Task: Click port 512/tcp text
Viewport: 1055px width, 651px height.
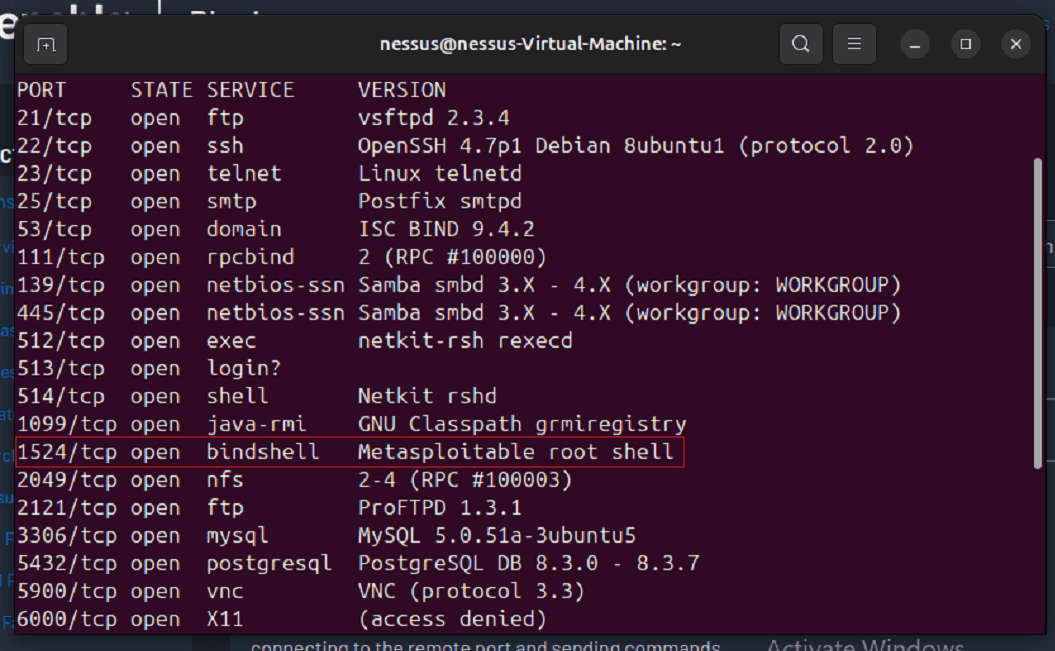Action: (x=61, y=341)
